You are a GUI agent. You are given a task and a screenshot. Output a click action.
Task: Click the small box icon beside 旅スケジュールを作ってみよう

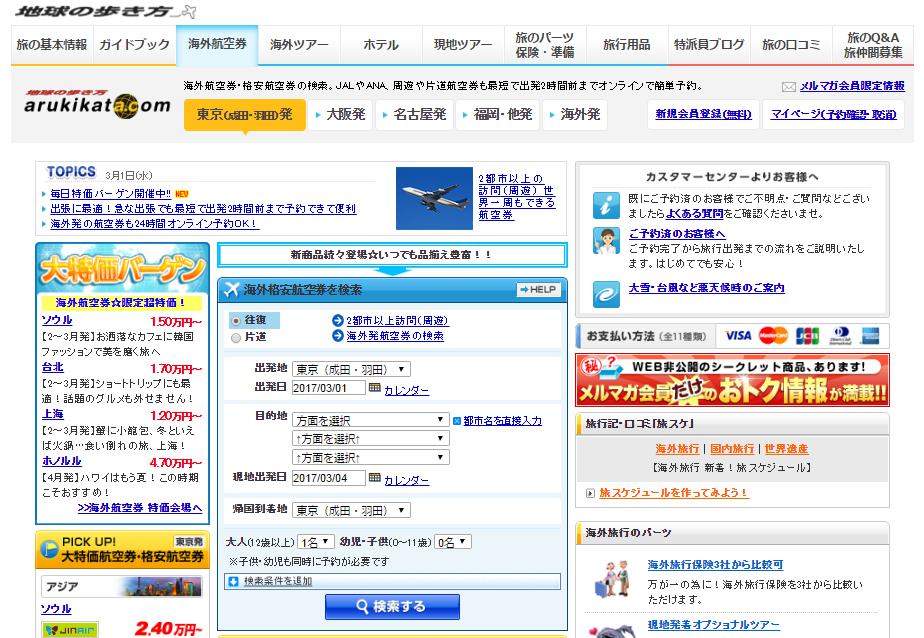pos(590,493)
